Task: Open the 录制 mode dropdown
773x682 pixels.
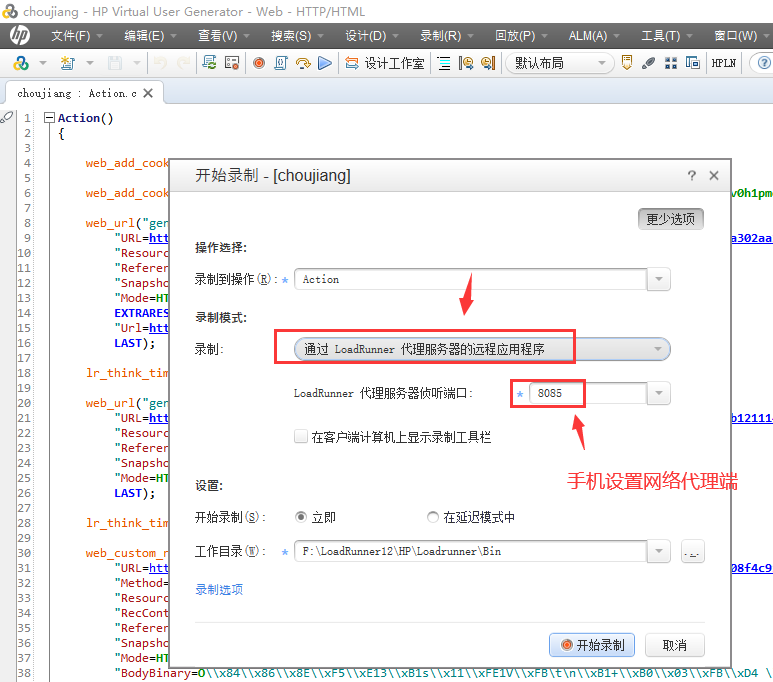Action: pyautogui.click(x=482, y=349)
